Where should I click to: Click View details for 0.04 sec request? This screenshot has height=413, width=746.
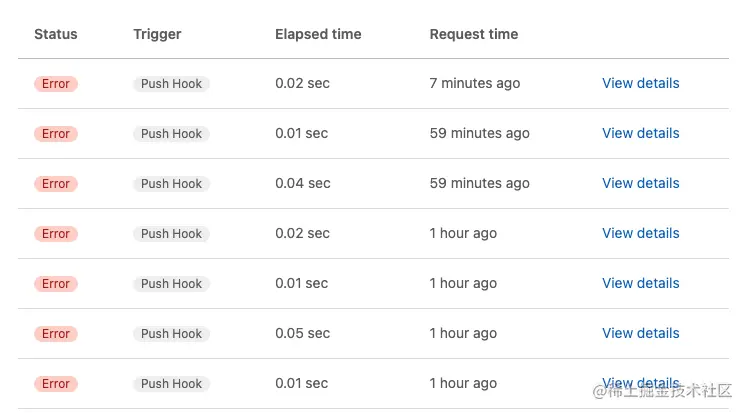click(640, 183)
